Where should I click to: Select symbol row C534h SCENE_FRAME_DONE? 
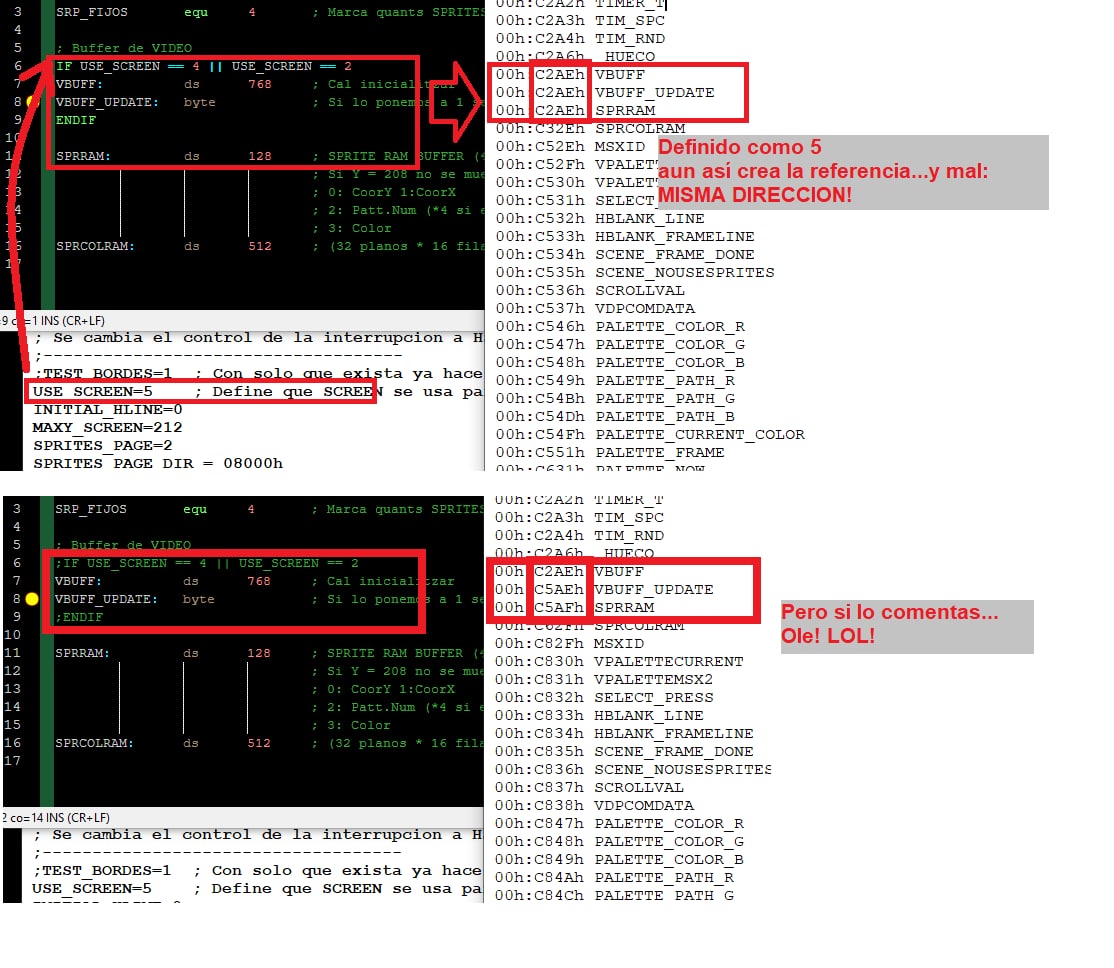625,254
